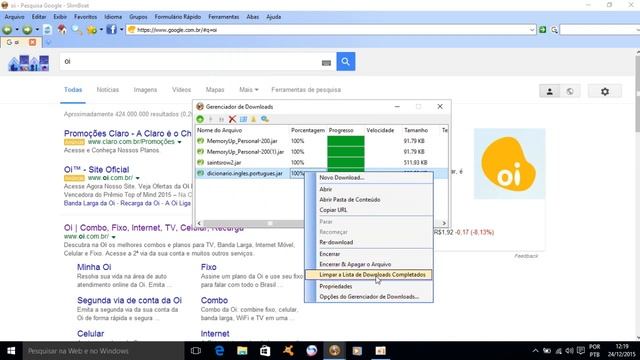Launch Microsoft Edge from taskbar
Image resolution: width=640 pixels, height=360 pixels.
click(x=219, y=351)
